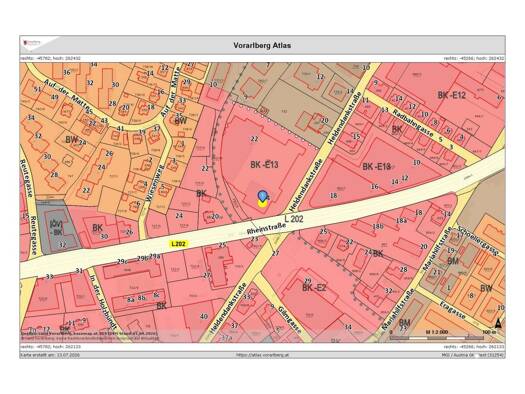Select the BK -E12 zone label

point(451,95)
